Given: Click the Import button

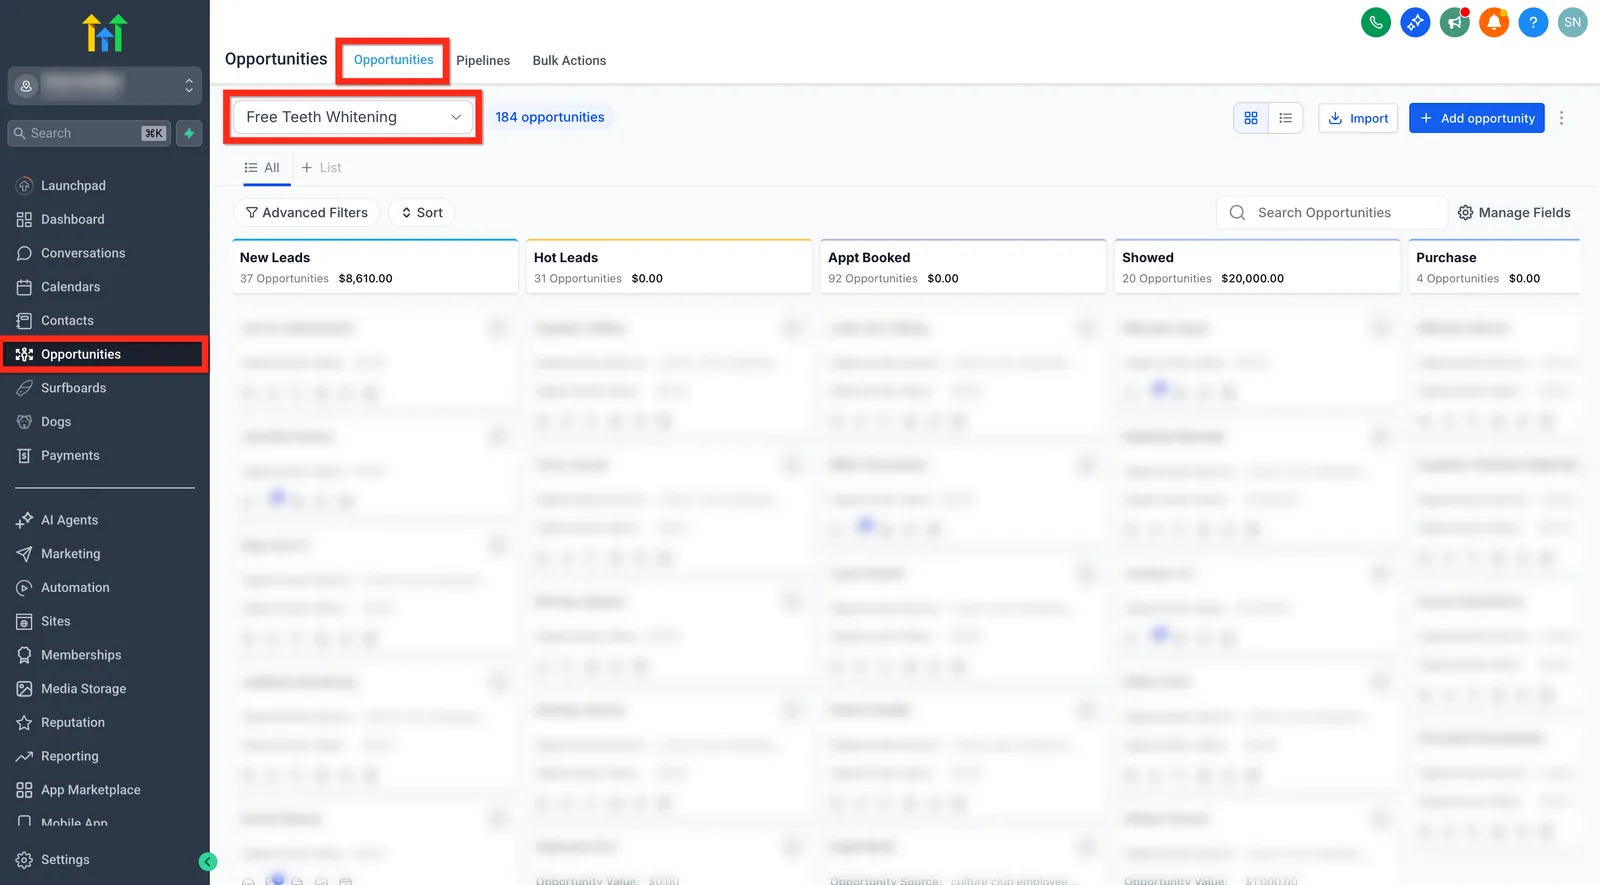Looking at the screenshot, I should pyautogui.click(x=1357, y=118).
